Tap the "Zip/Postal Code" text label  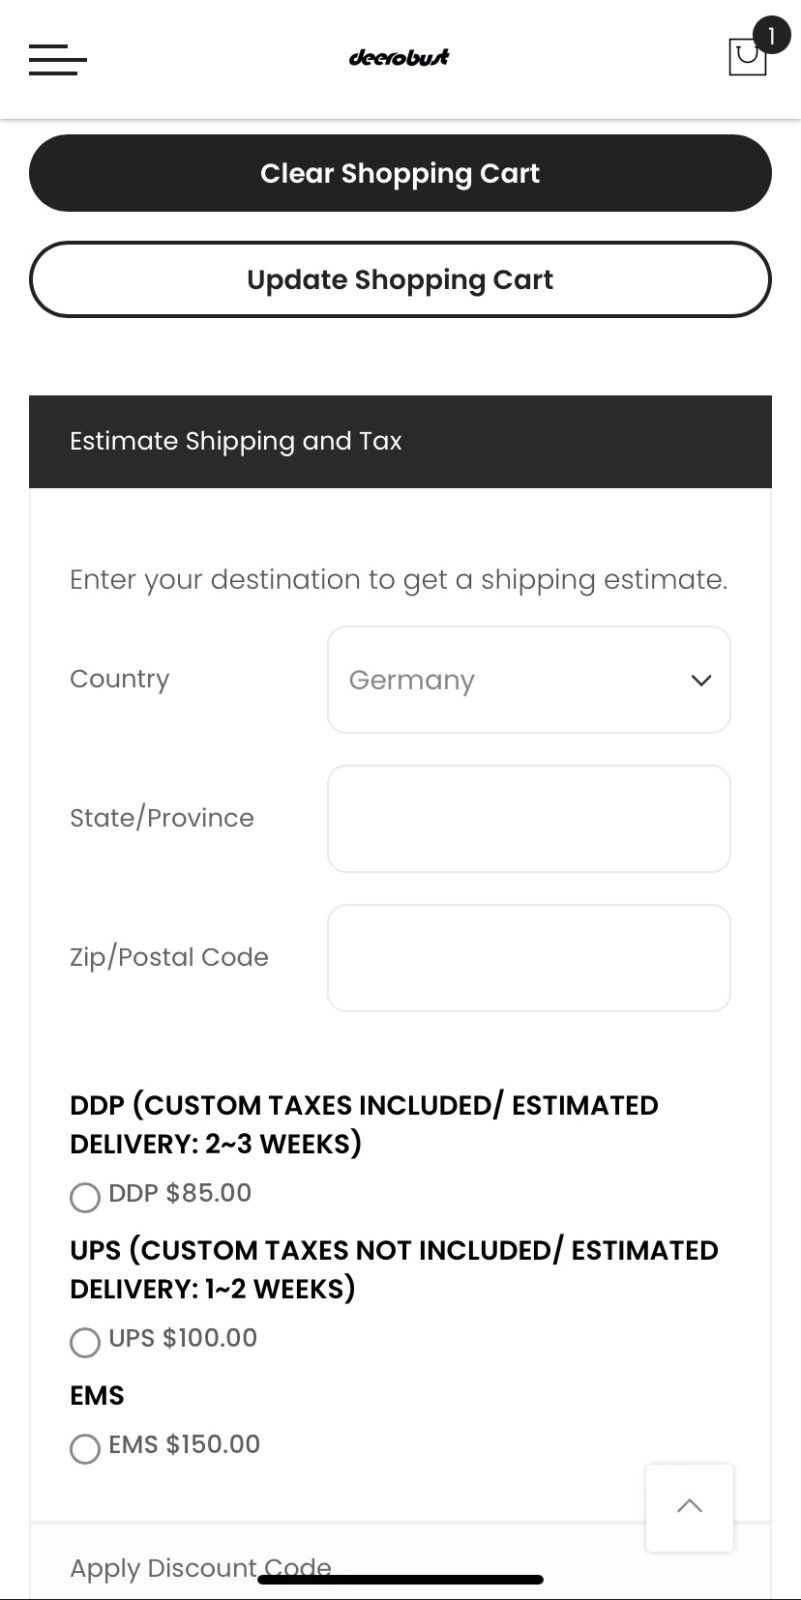tap(169, 957)
